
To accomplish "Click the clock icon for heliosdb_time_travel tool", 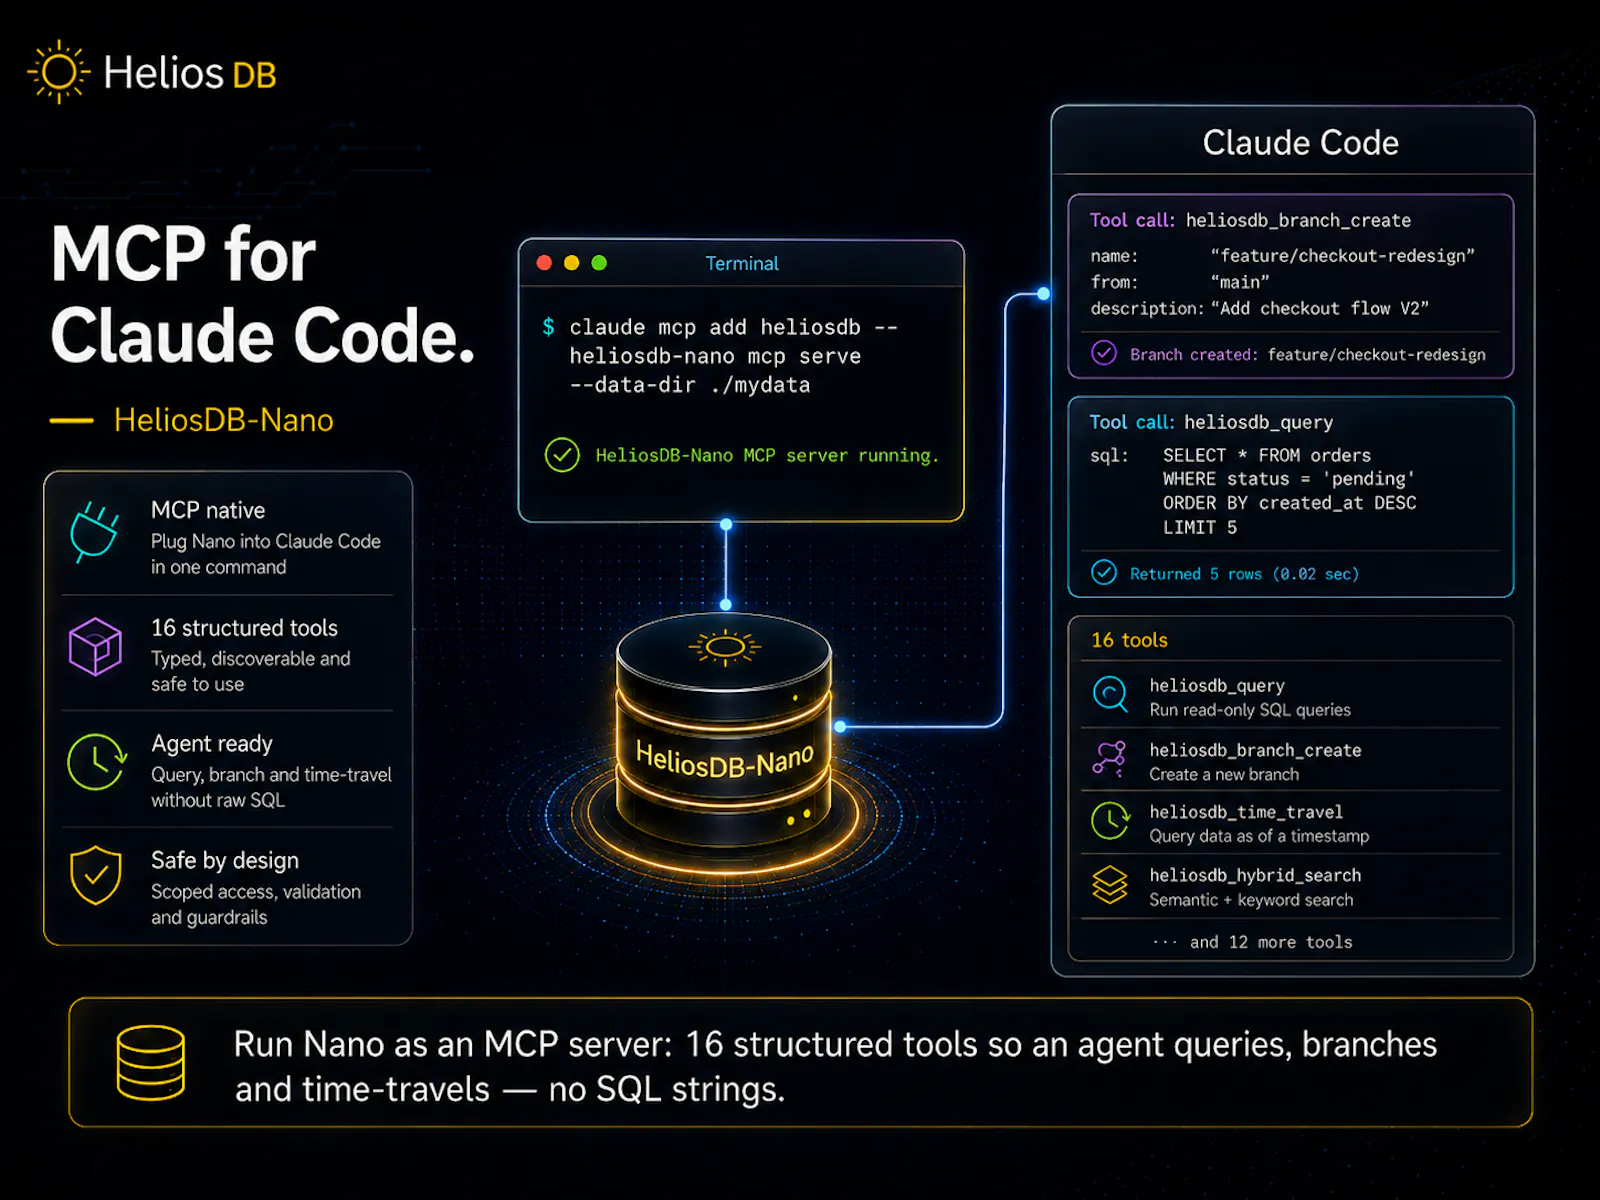I will coord(1110,821).
